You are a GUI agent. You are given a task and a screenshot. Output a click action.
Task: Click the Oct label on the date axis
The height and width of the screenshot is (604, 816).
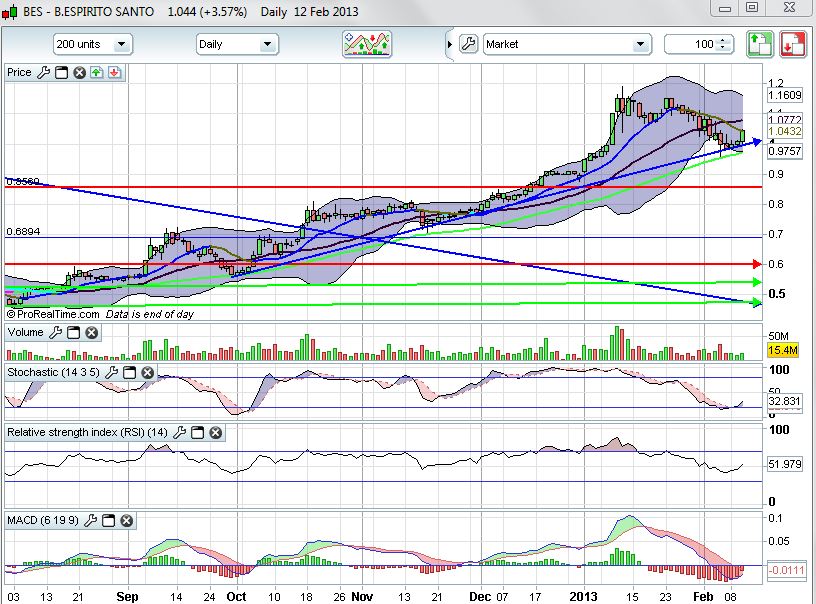pos(236,596)
